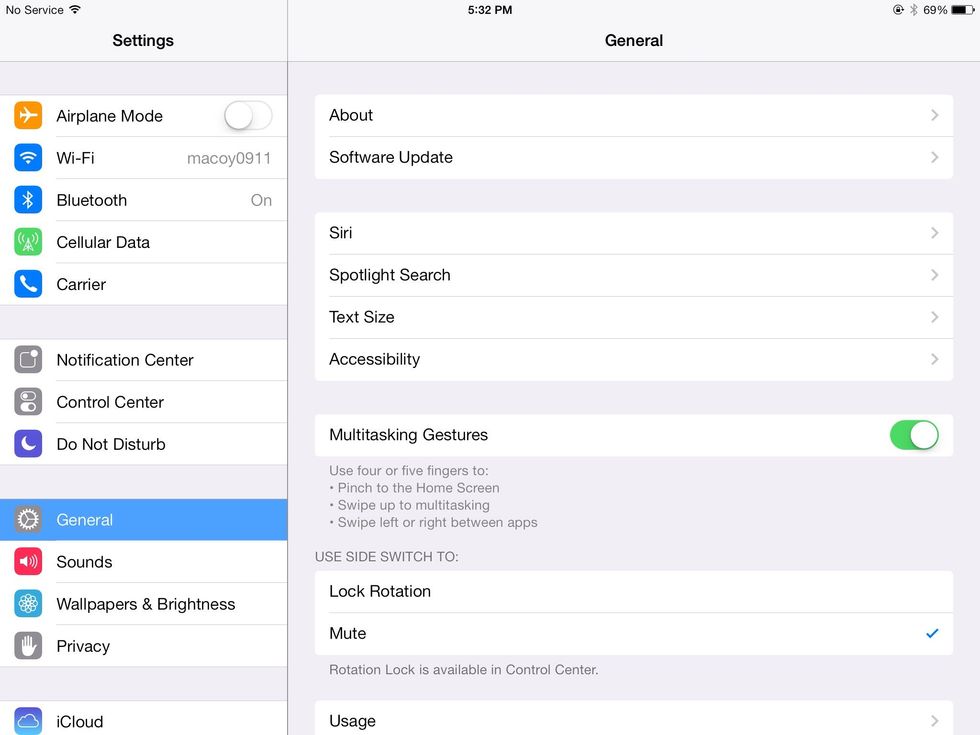Open Text Size settings
The height and width of the screenshot is (735, 980).
point(362,317)
